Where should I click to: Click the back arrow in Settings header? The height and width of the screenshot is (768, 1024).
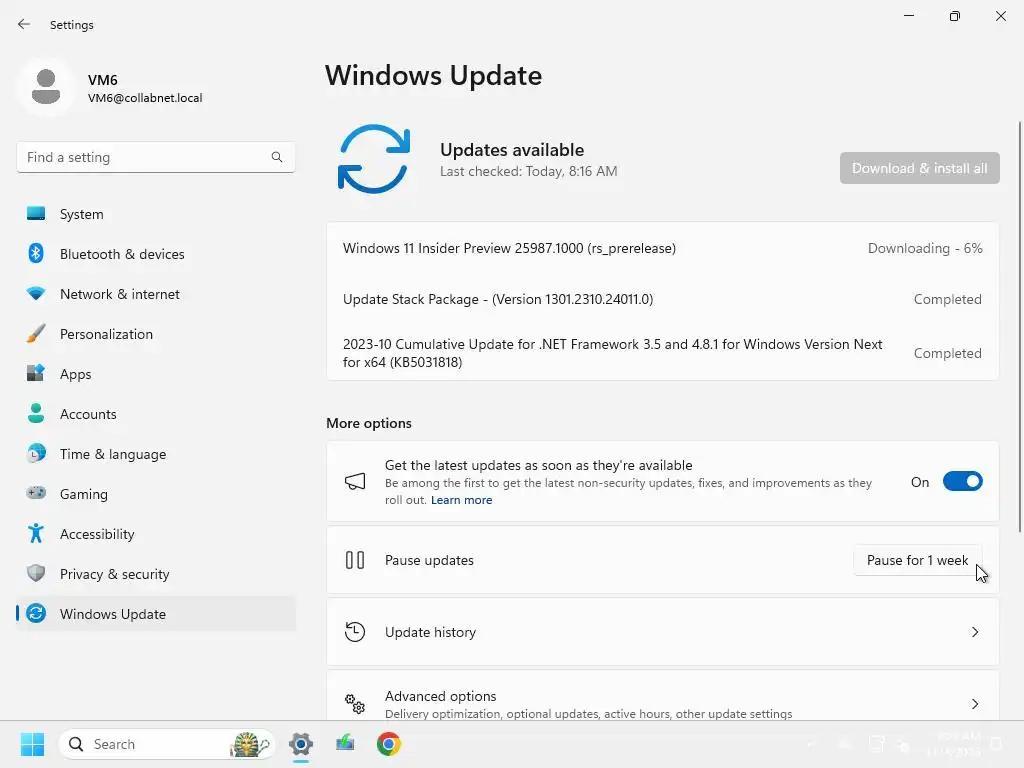(24, 24)
